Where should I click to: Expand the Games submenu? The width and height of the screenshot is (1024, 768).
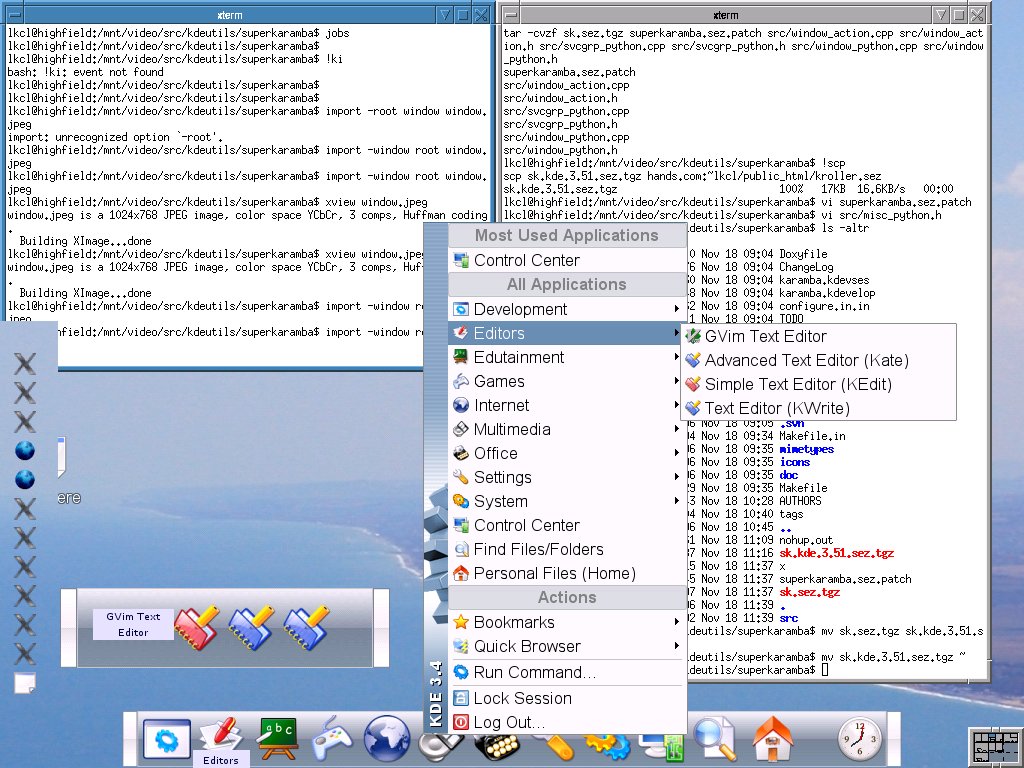tap(567, 381)
